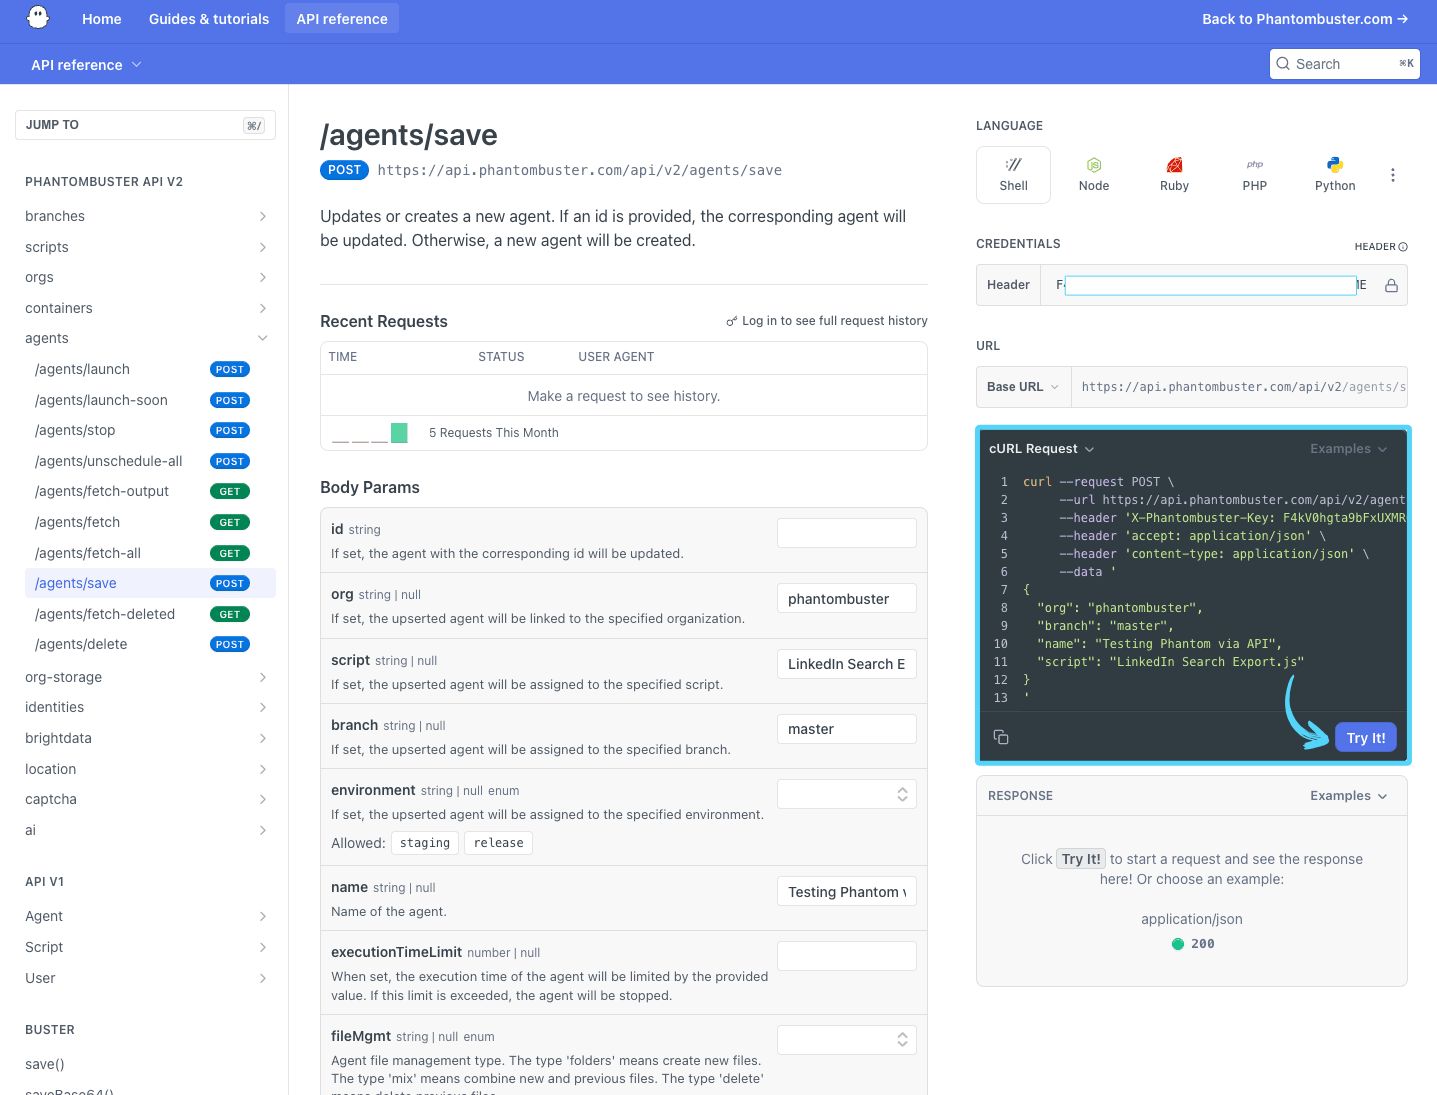This screenshot has height=1095, width=1437.
Task: Focus the Search field
Action: click(x=1344, y=64)
